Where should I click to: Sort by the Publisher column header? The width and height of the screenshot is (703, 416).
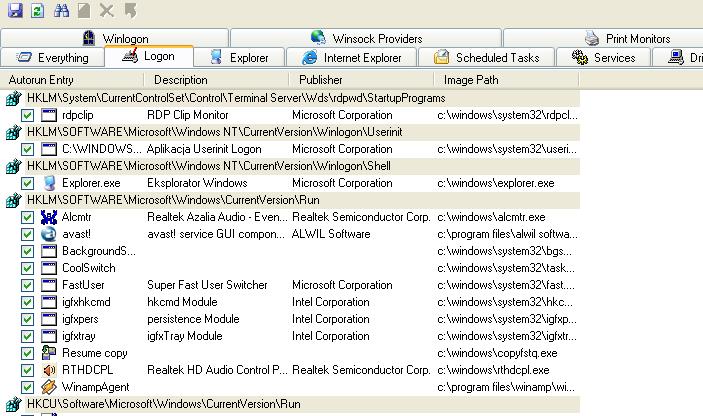click(x=361, y=80)
